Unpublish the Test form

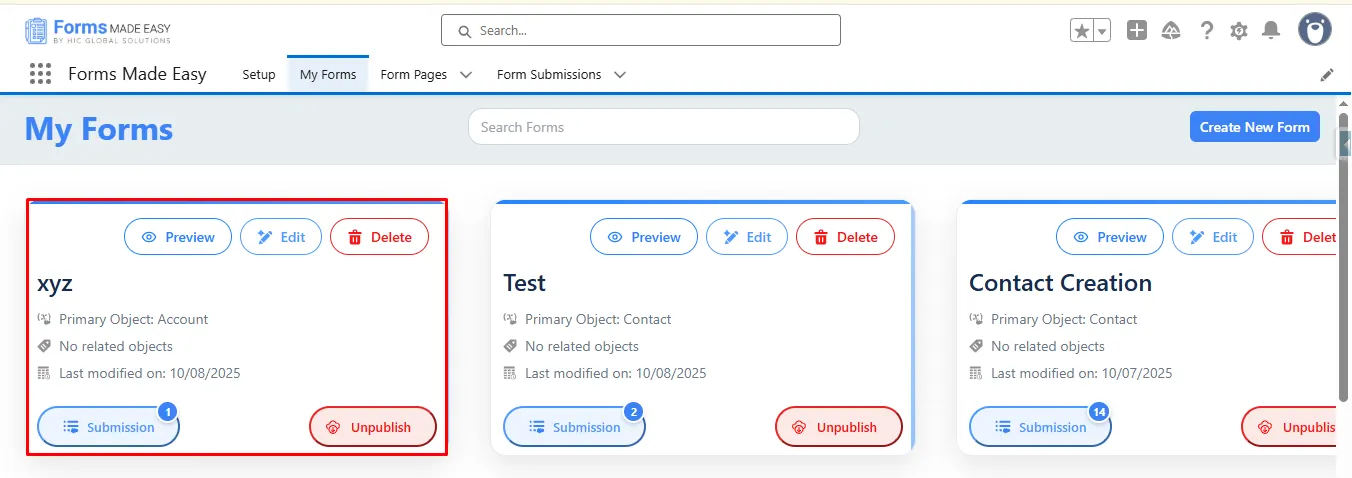(839, 427)
